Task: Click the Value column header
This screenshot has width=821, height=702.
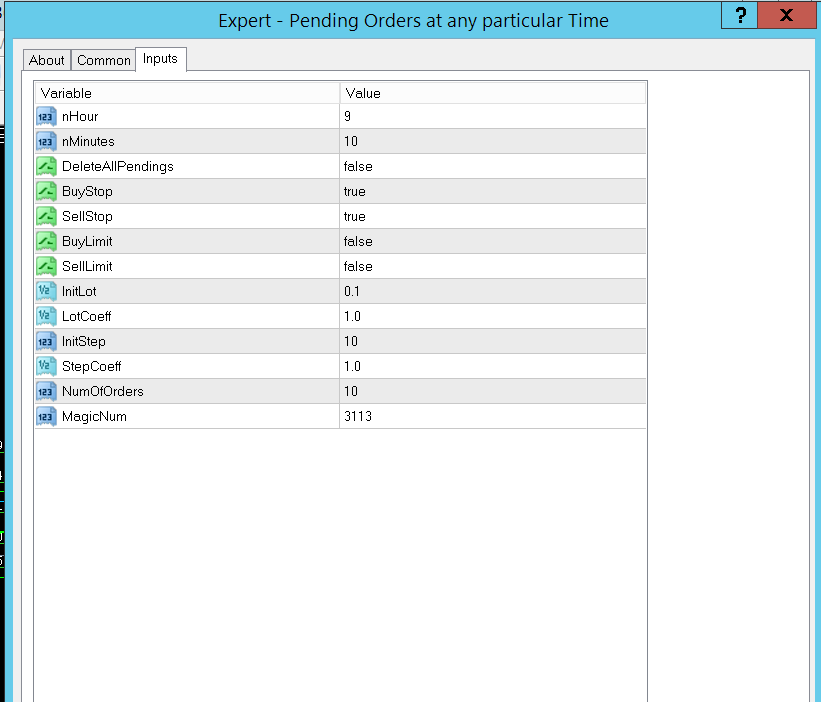Action: [493, 93]
